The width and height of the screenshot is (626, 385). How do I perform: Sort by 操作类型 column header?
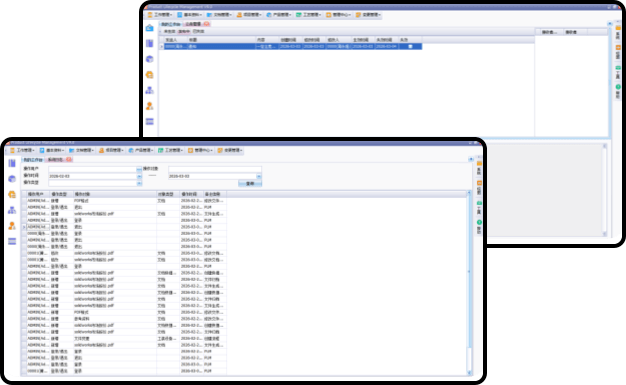coord(61,194)
